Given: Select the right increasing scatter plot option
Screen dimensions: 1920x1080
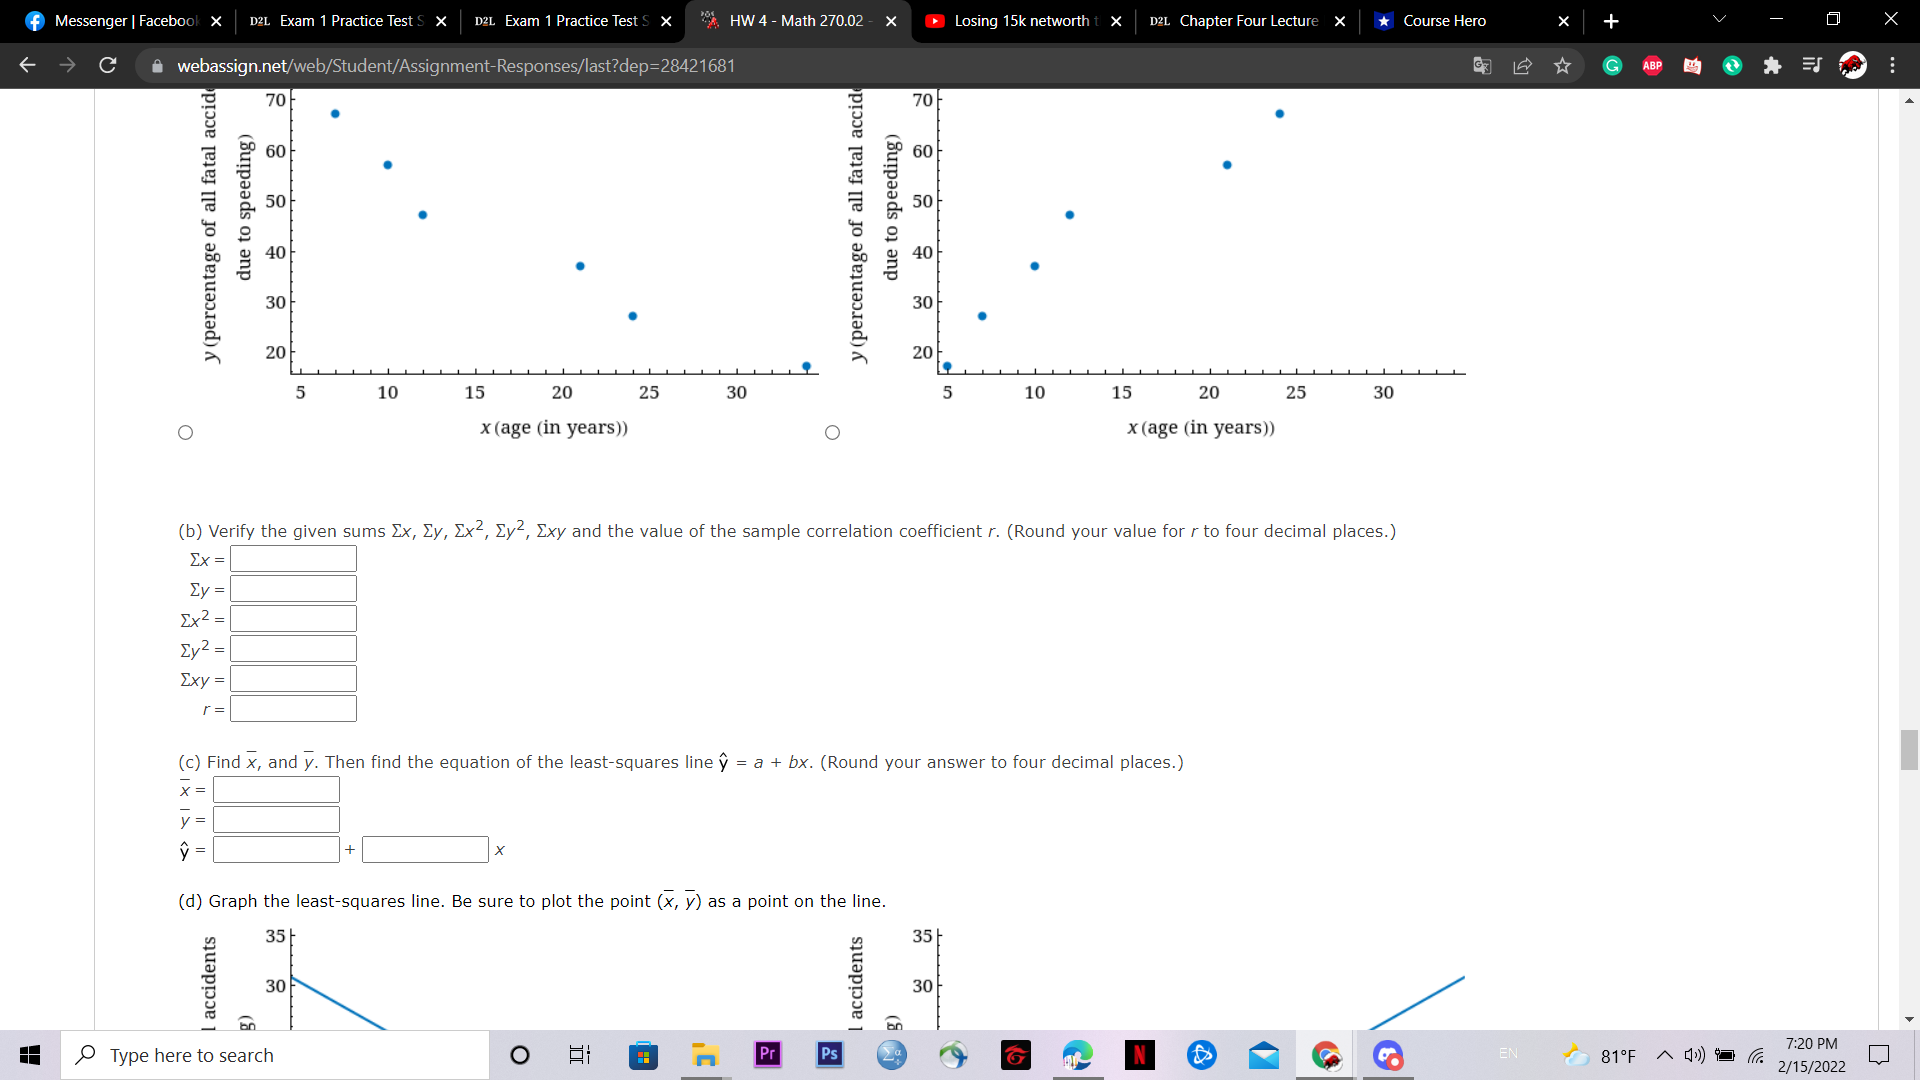Looking at the screenshot, I should (832, 432).
